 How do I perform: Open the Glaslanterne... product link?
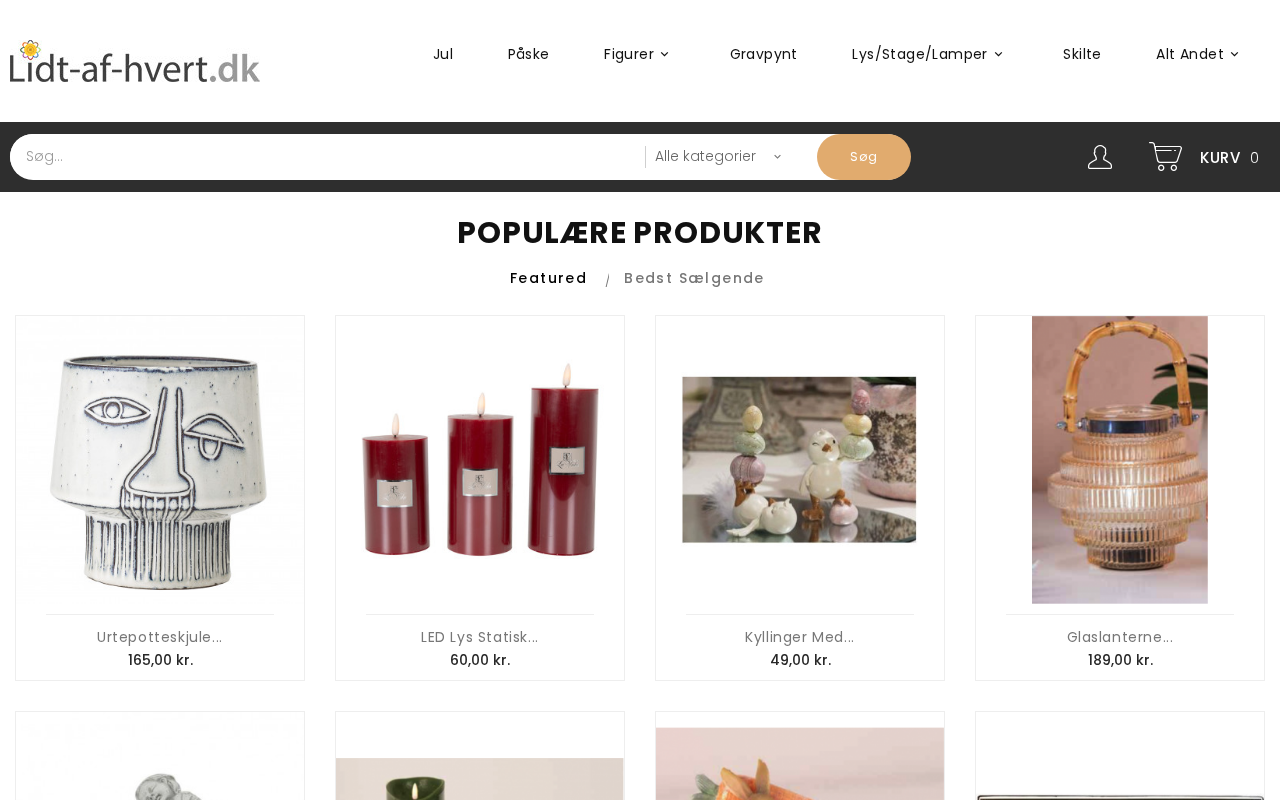pos(1120,637)
